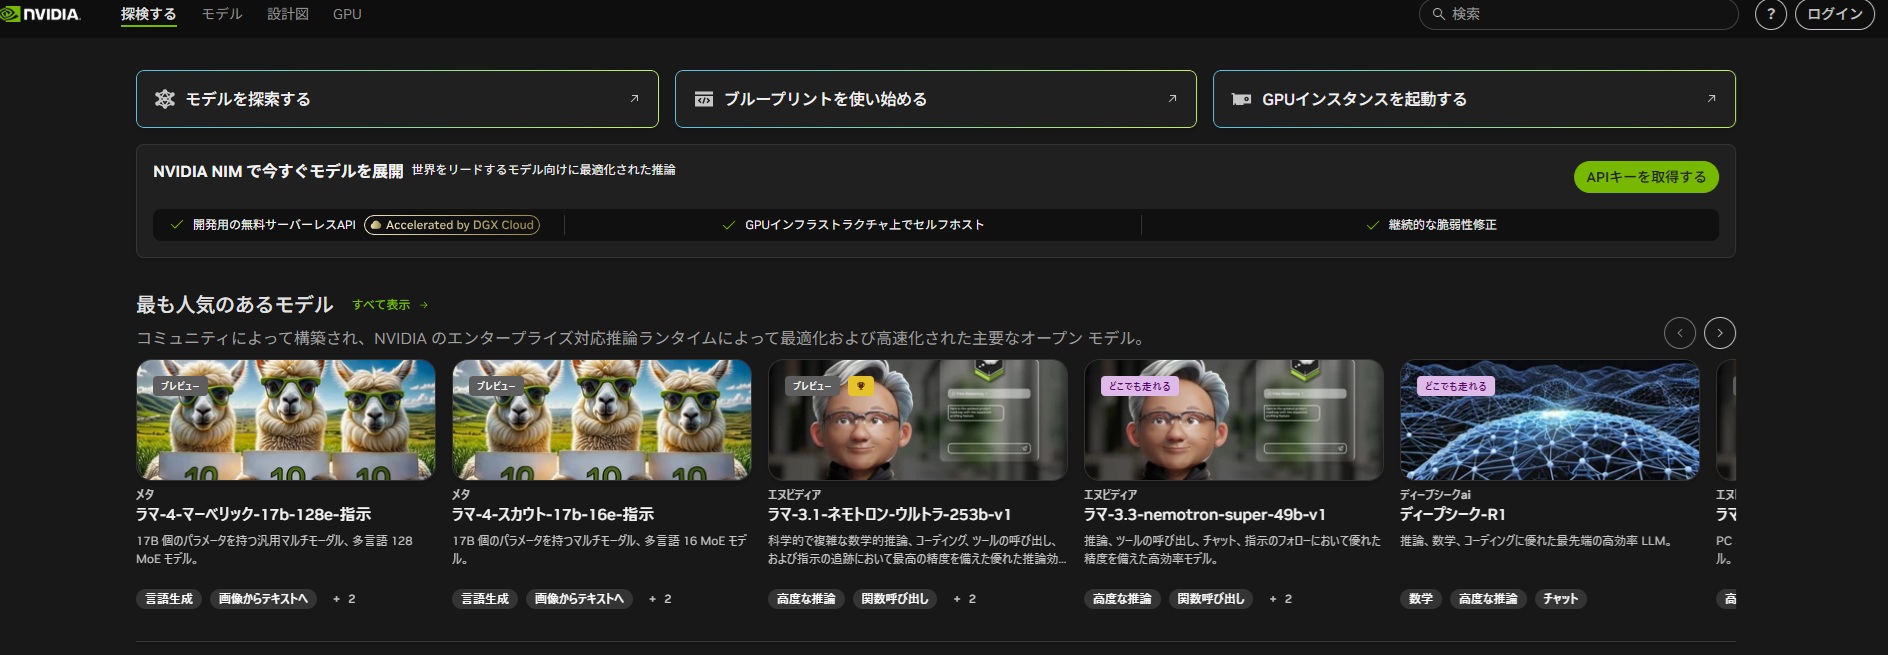
Task: Open ラマ-3.1-ネモトロン-ウルトラ thumbnail
Action: [918, 420]
